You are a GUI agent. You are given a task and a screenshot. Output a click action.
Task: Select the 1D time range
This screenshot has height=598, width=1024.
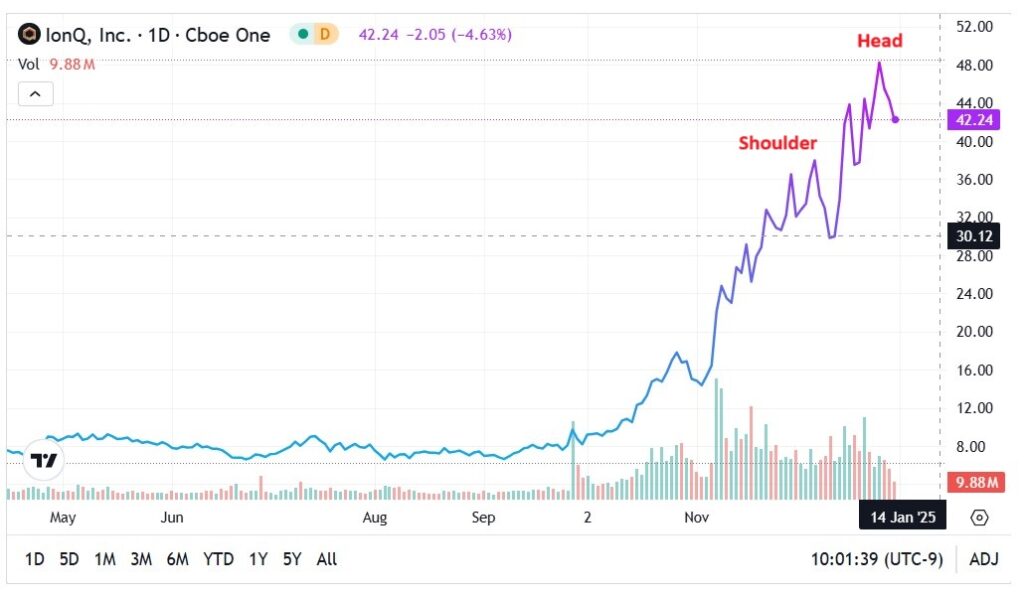(35, 559)
